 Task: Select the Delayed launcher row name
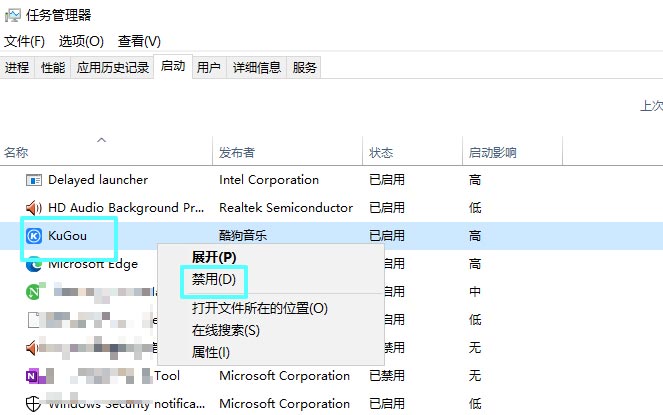click(x=98, y=180)
